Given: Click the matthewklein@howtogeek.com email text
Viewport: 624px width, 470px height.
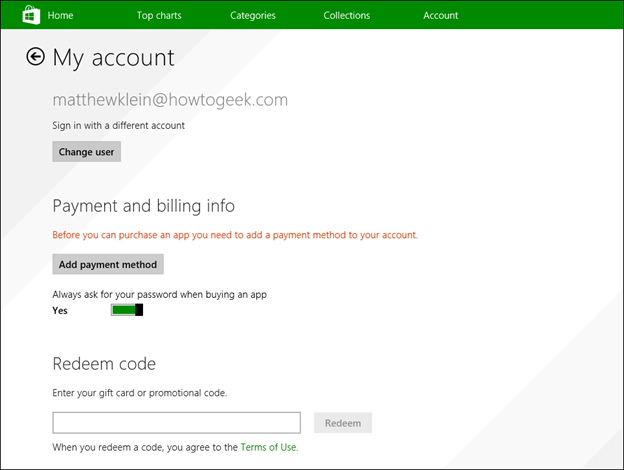Looking at the screenshot, I should coord(170,99).
